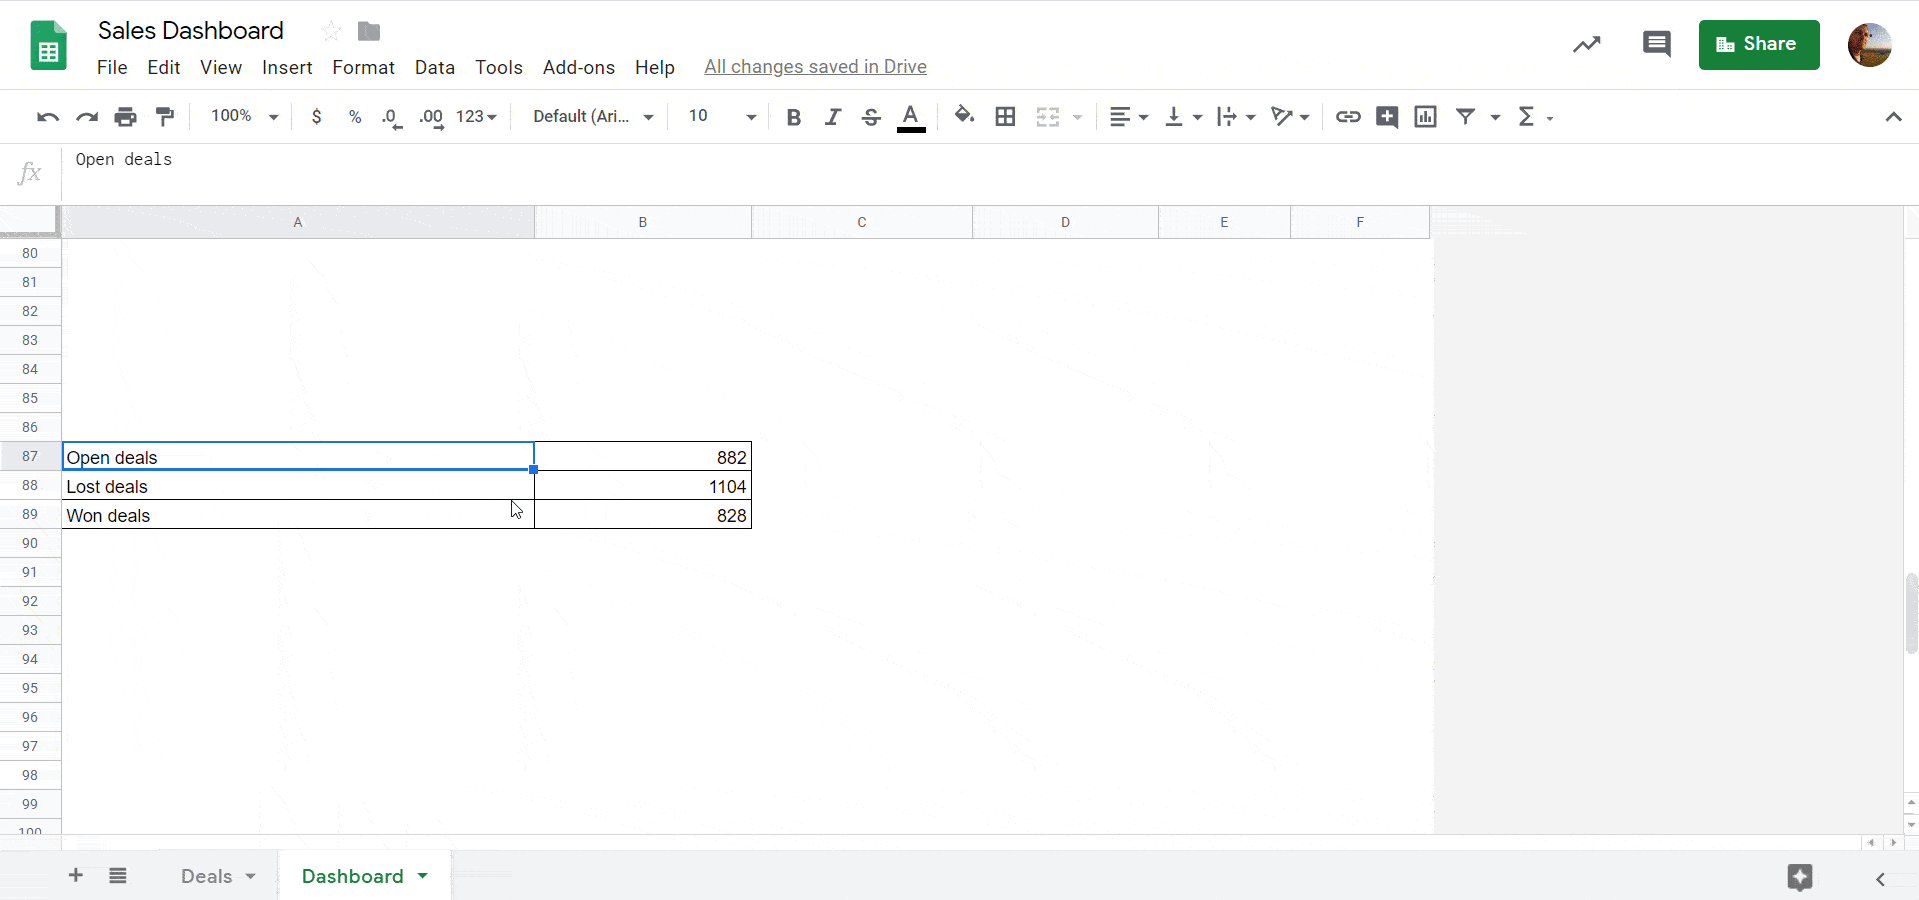Star the Sales Dashboard document

[331, 31]
